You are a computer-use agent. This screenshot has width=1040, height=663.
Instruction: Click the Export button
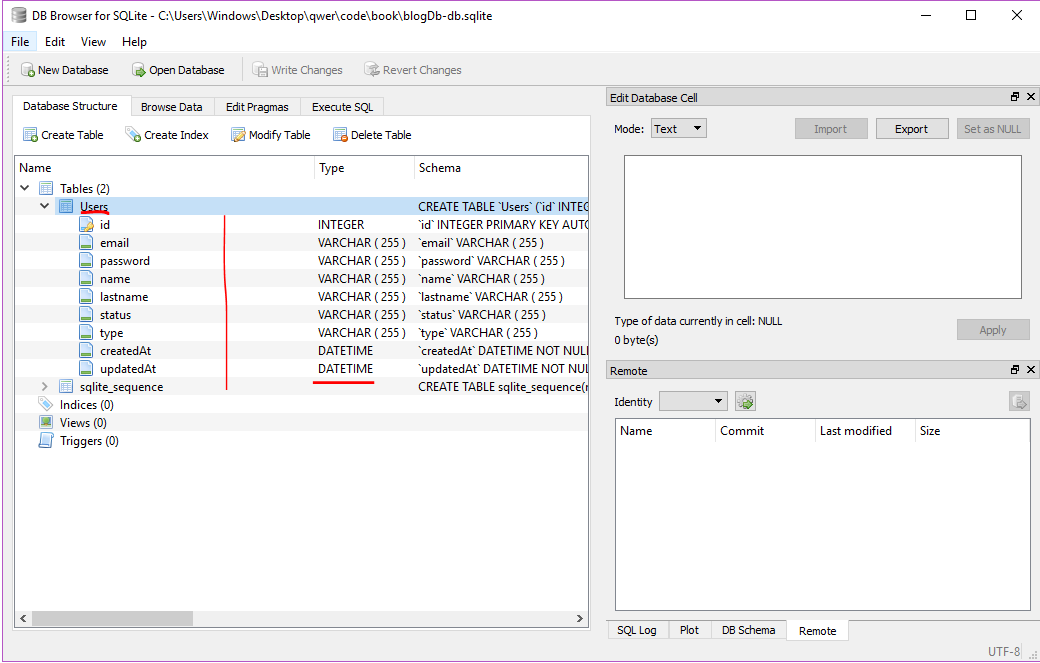point(911,128)
